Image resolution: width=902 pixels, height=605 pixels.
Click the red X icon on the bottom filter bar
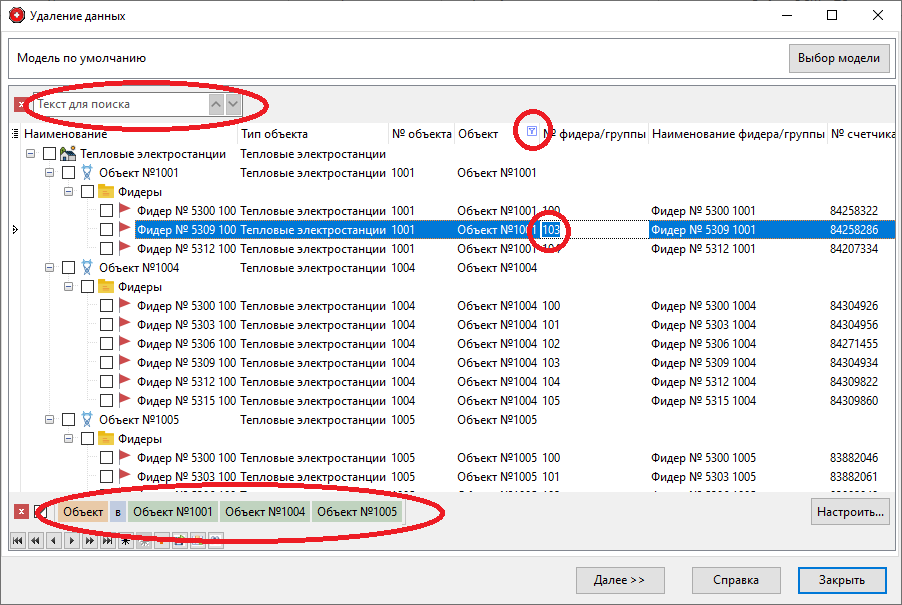click(21, 511)
